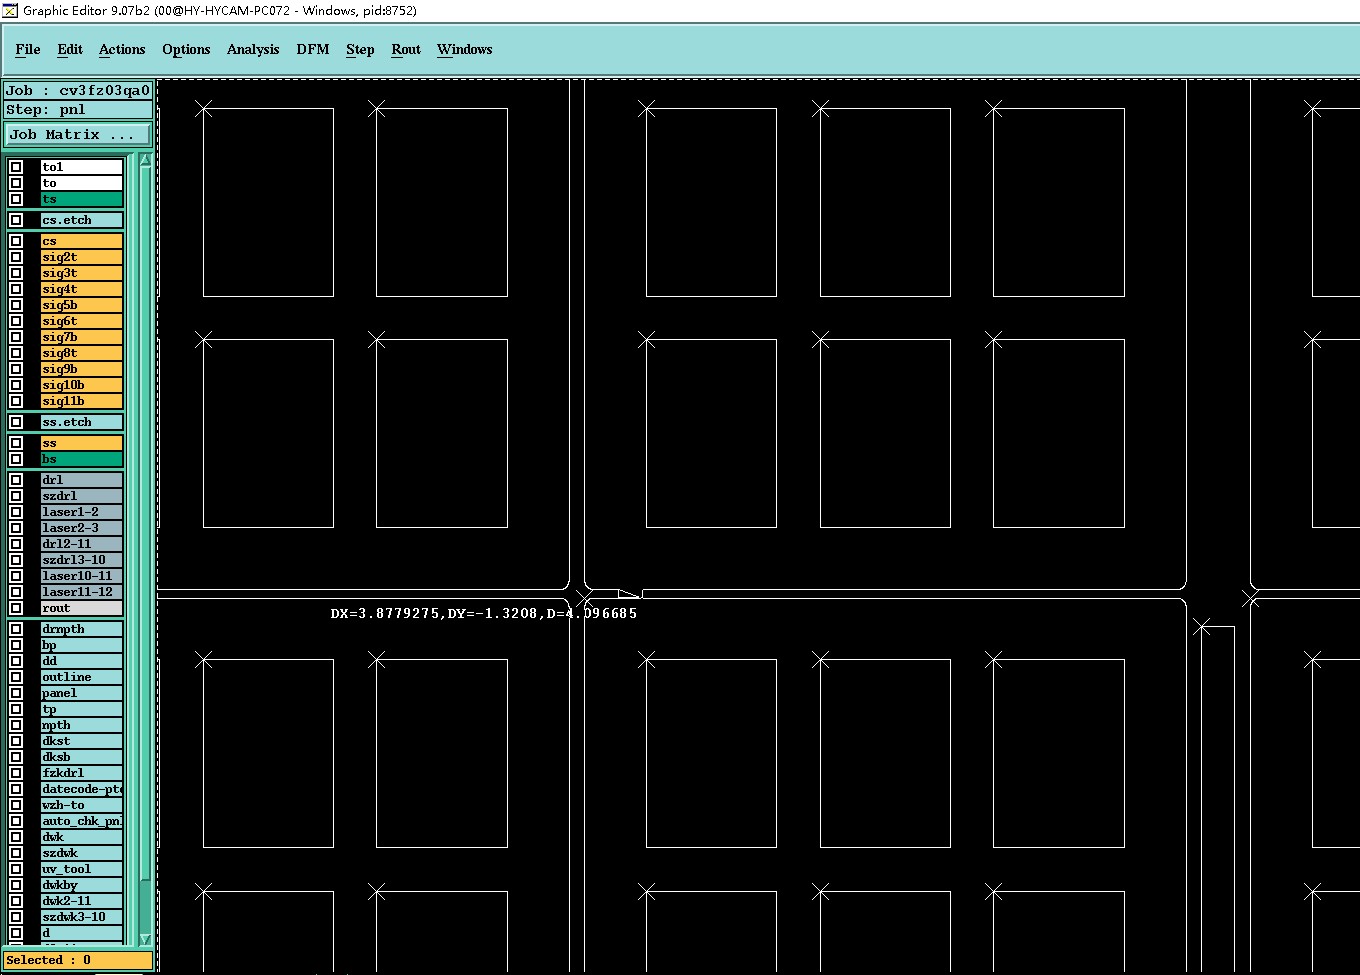
Task: Select layer name szdrl
Action: pos(82,496)
